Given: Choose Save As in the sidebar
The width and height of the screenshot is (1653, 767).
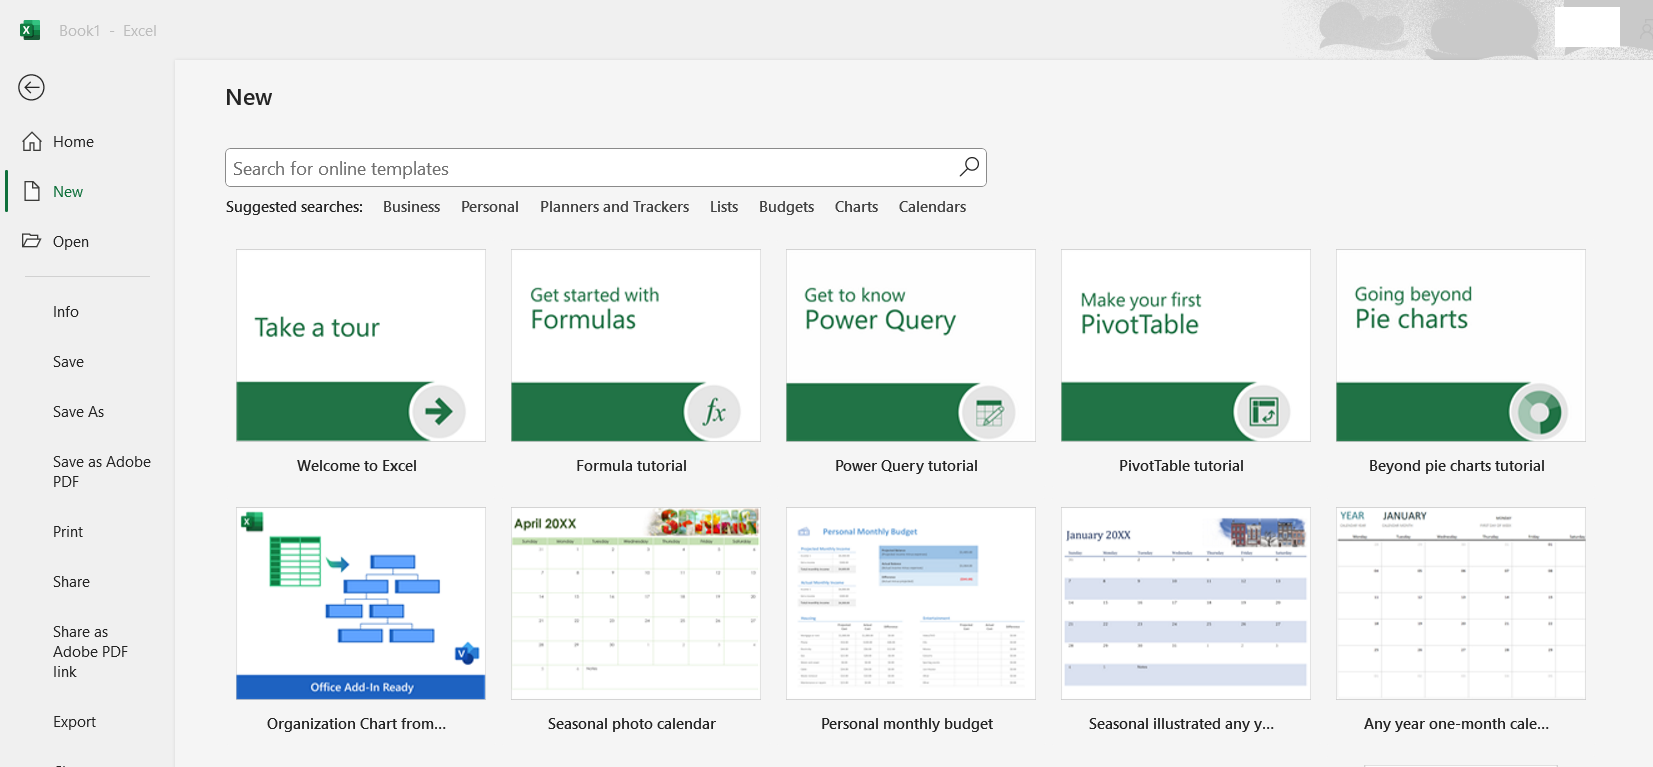Looking at the screenshot, I should pyautogui.click(x=78, y=412).
